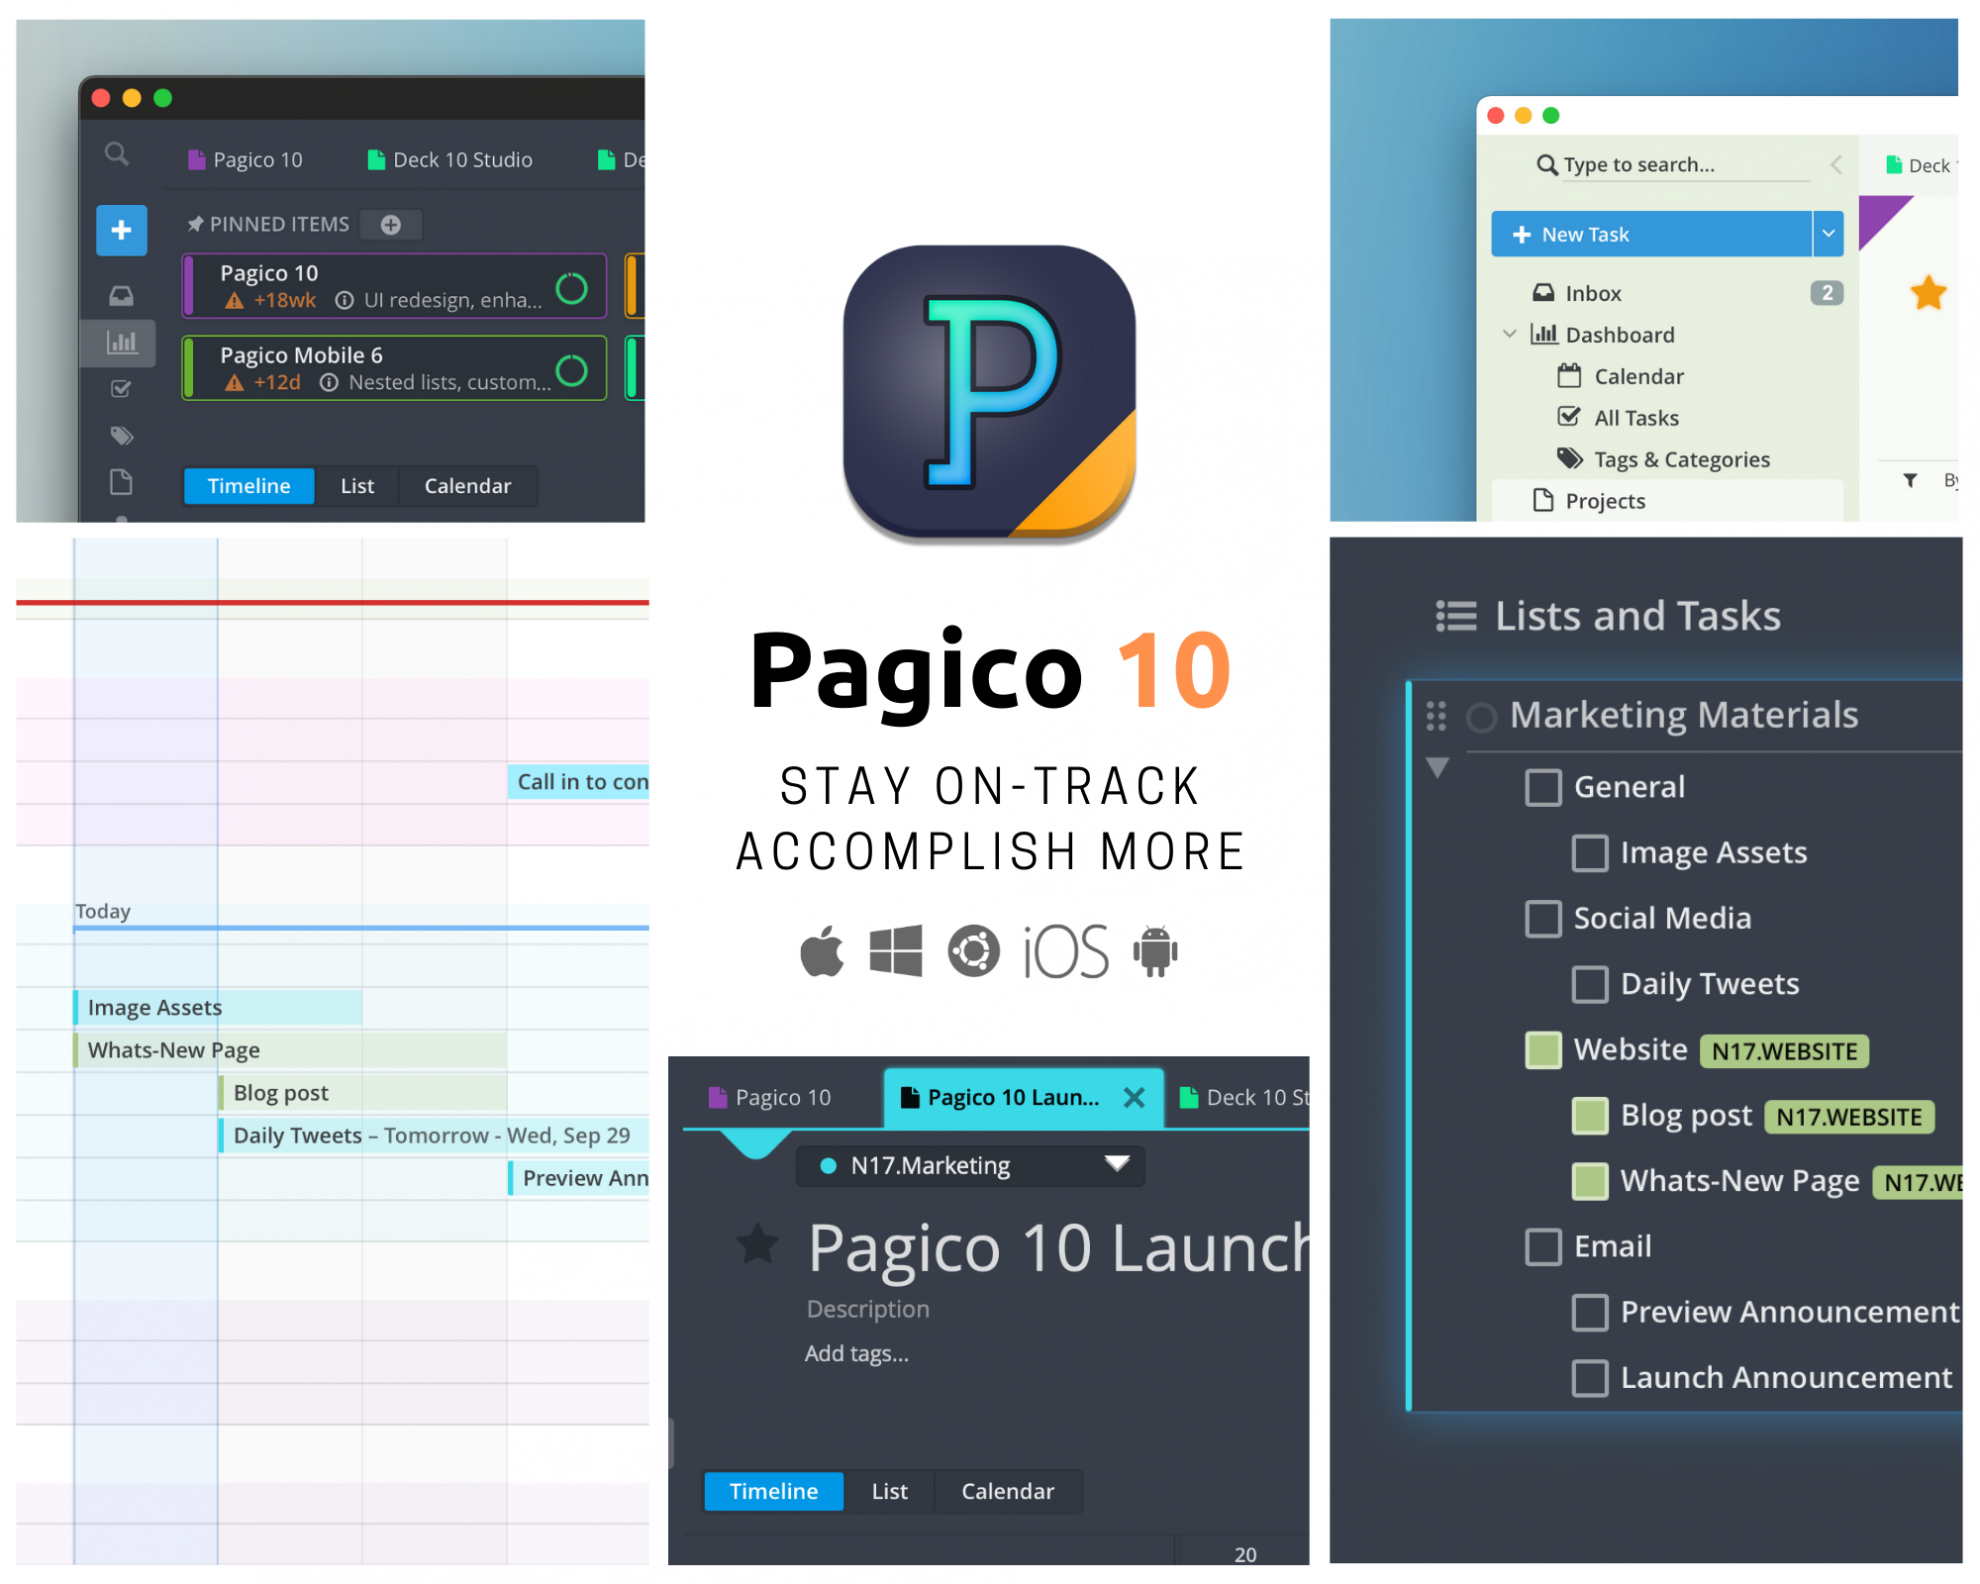Click the search magnifier in dark sidebar
This screenshot has height=1584, width=1980.
[x=117, y=154]
